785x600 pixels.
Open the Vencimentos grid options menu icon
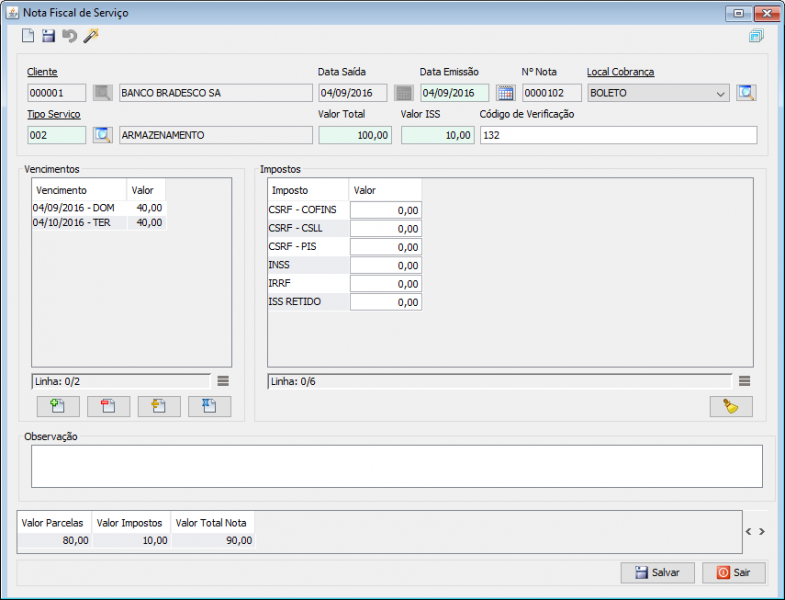[223, 381]
